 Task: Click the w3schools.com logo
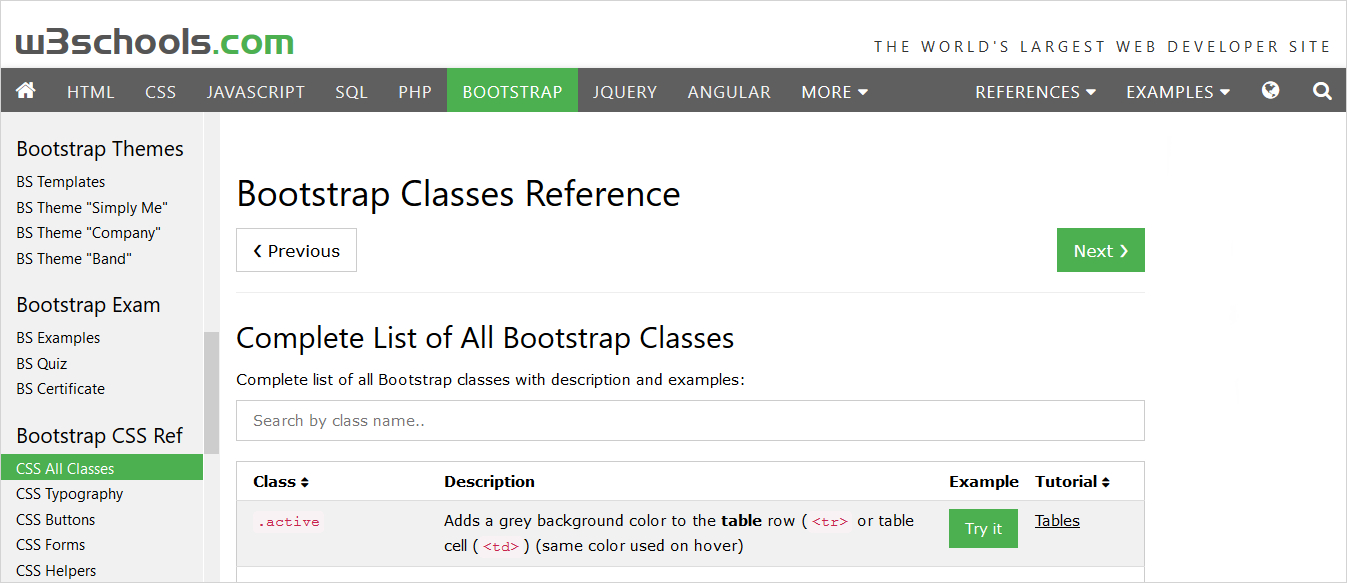click(x=155, y=42)
